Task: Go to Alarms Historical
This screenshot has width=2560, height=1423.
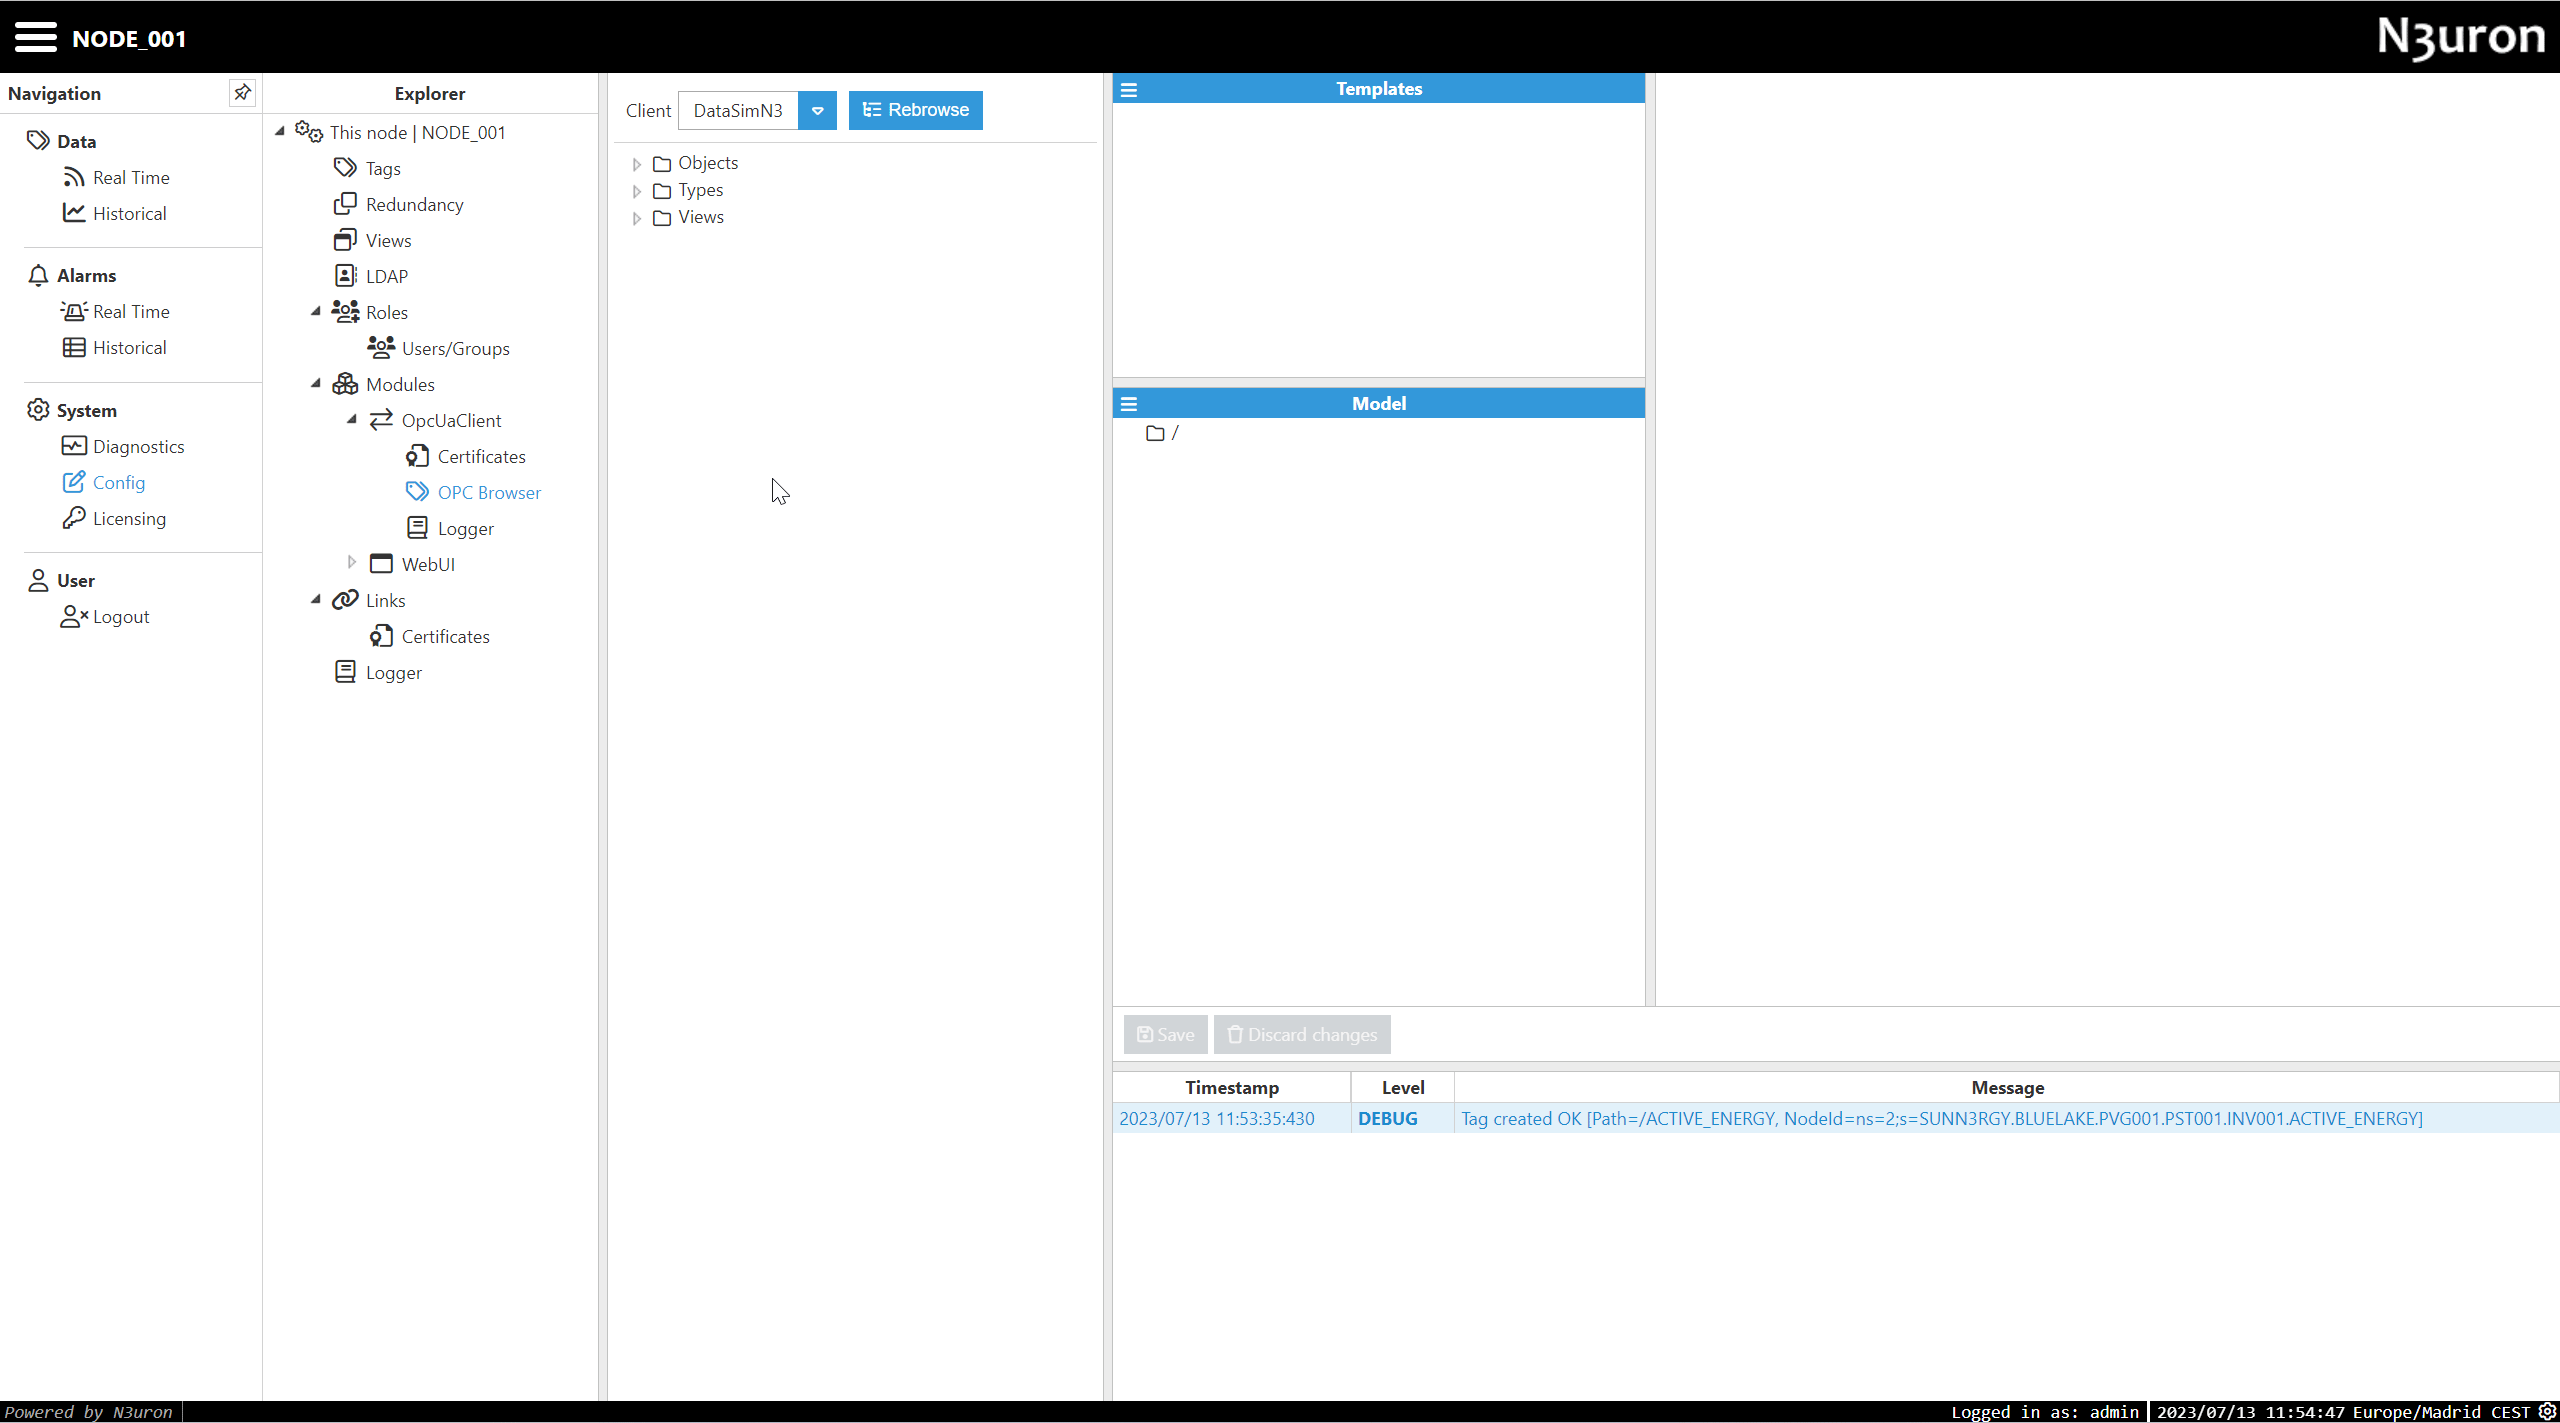Action: click(x=129, y=348)
